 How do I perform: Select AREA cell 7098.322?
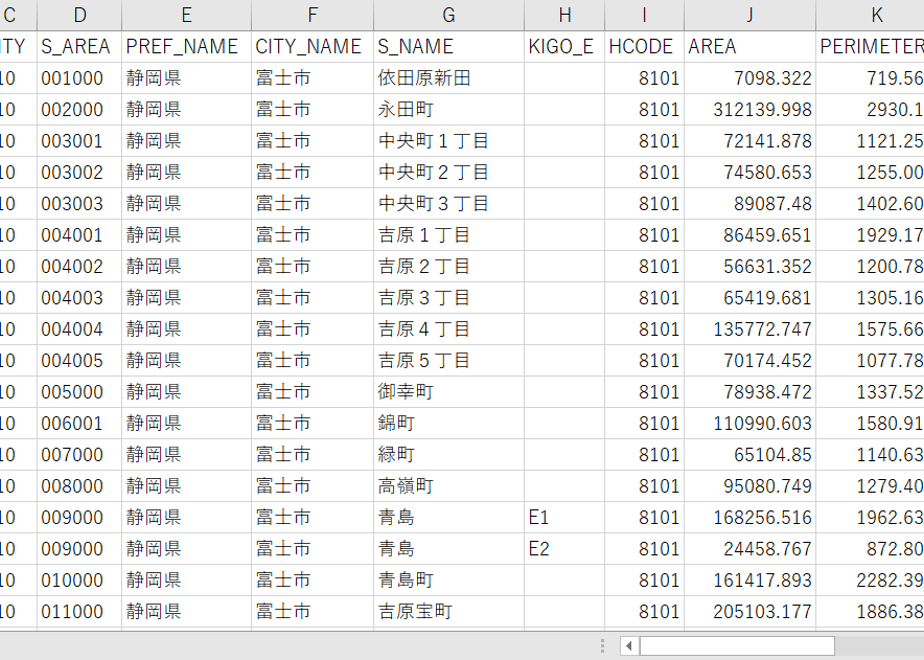coord(750,78)
